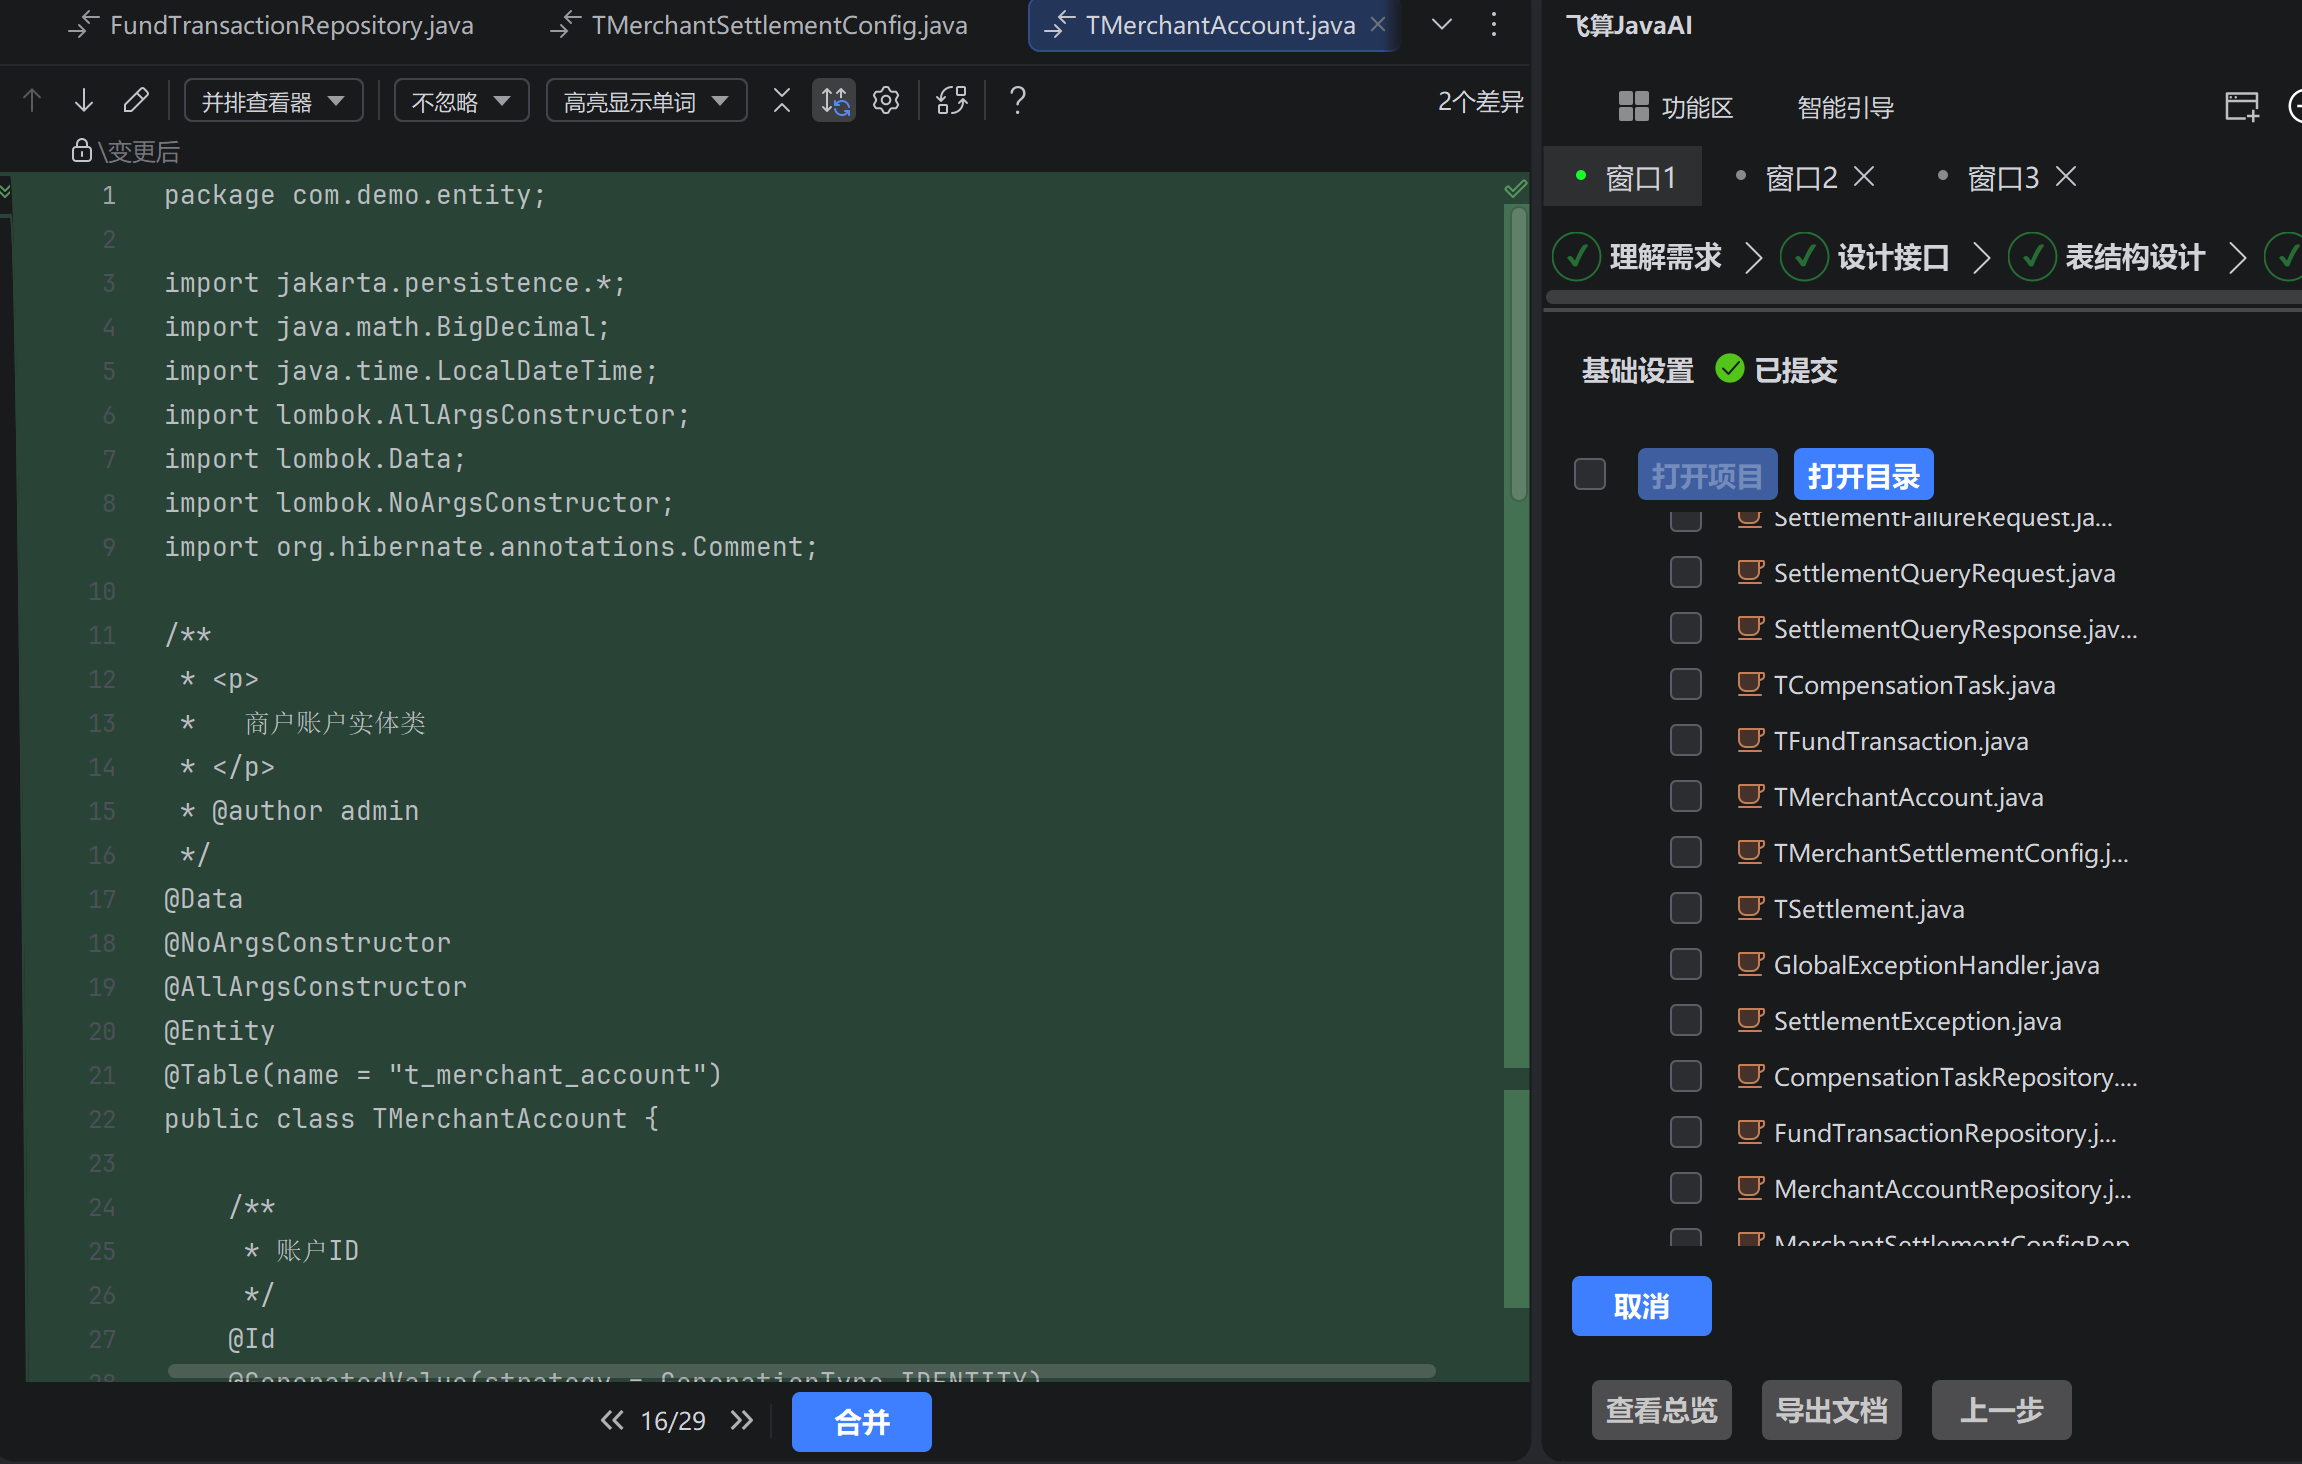Switch to 窗口3 tab

(x=2003, y=177)
